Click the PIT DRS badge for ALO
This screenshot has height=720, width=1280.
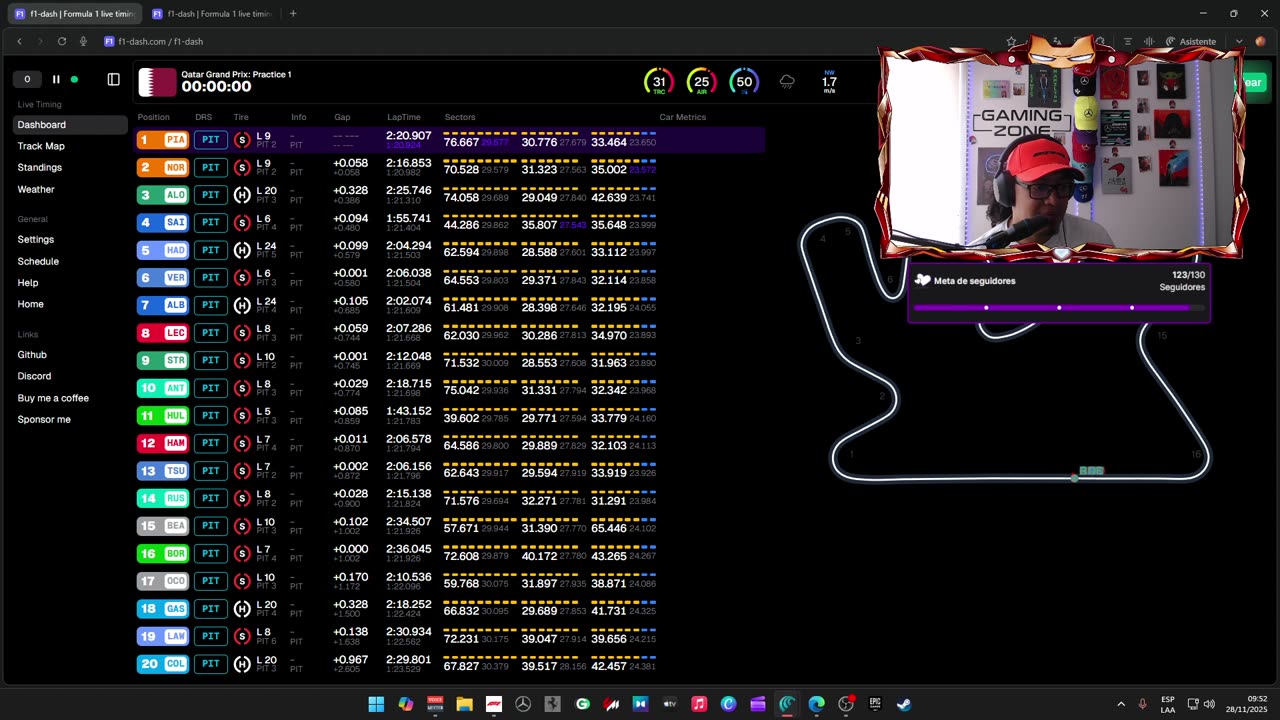[211, 195]
